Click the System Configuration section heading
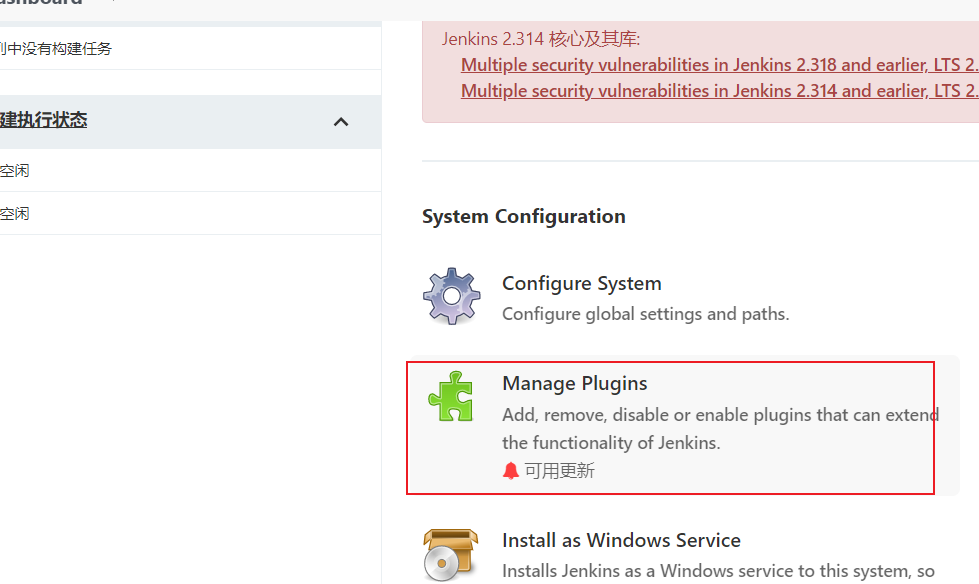The width and height of the screenshot is (979, 584). (x=523, y=216)
